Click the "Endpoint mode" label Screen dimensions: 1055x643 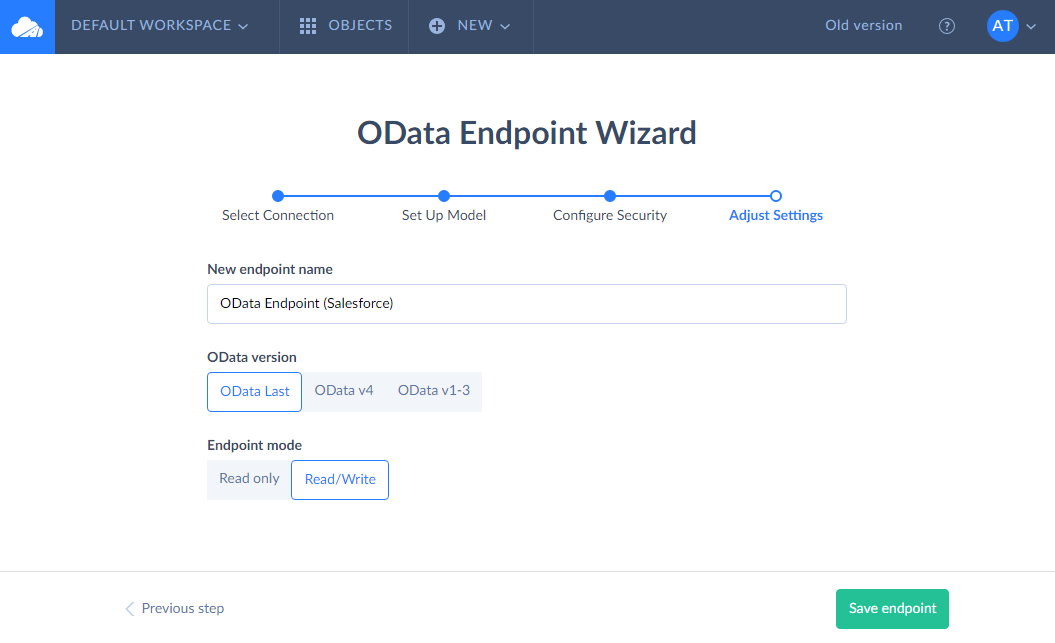pyautogui.click(x=254, y=445)
